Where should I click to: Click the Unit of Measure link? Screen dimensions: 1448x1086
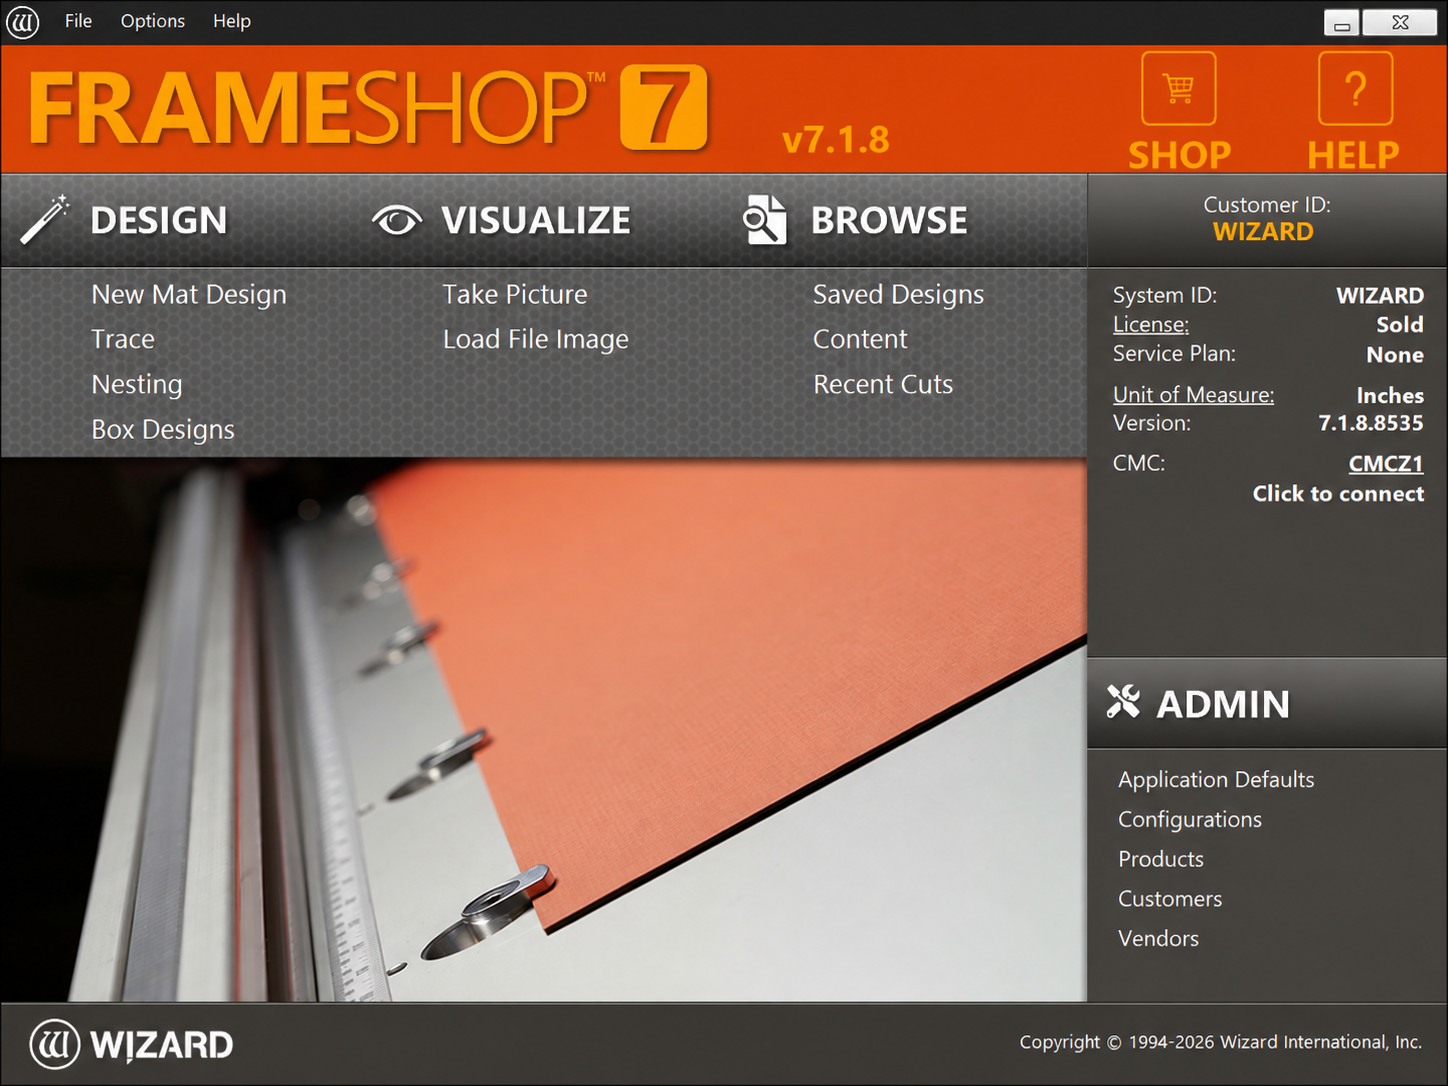click(1194, 395)
